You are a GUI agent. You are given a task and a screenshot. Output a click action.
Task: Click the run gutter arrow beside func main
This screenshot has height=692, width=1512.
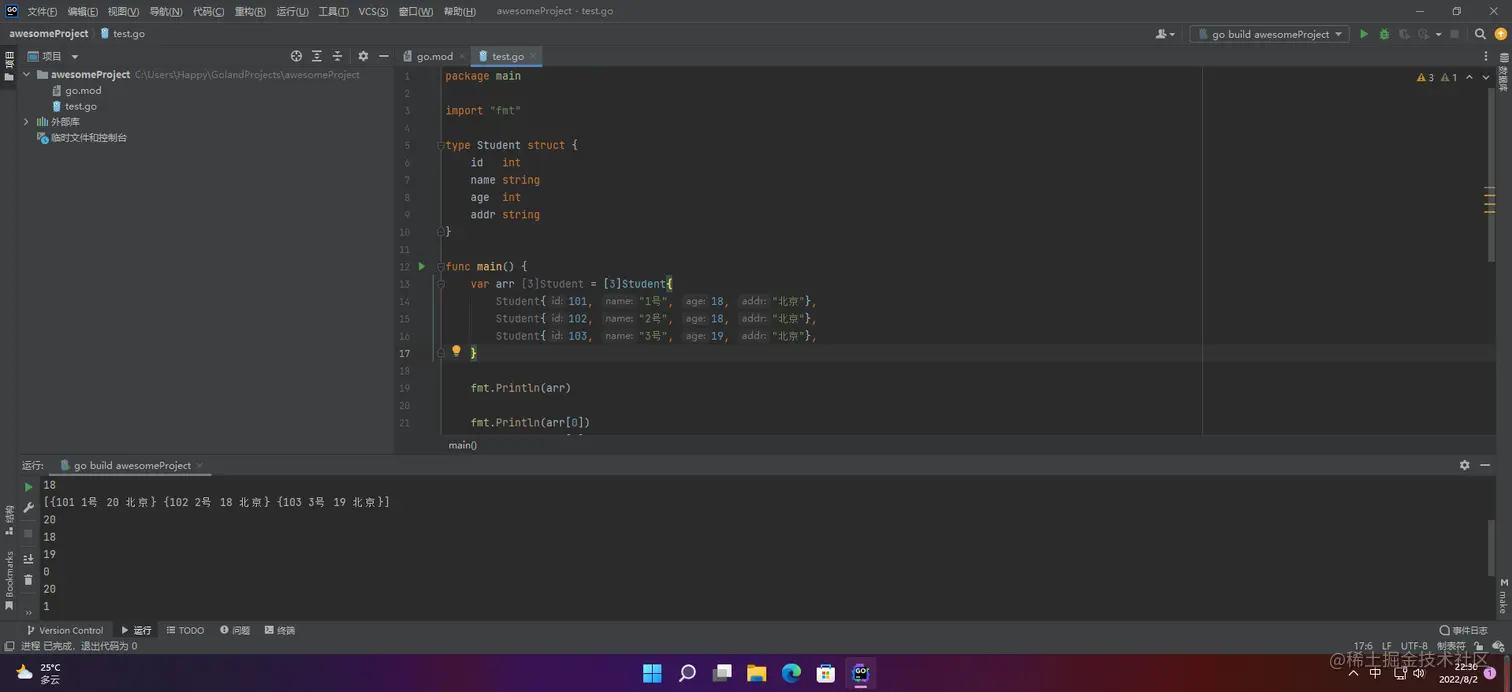[x=422, y=266]
